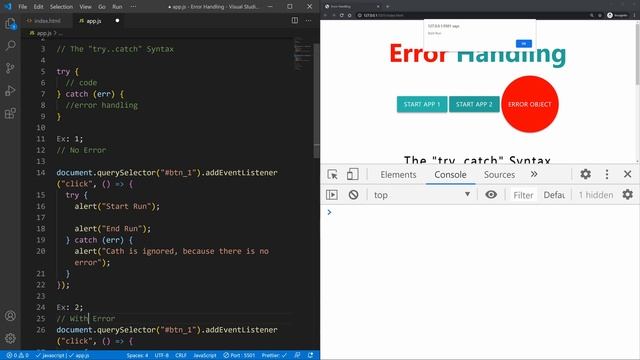Open Console settings gear
640x360 pixels.
628,195
